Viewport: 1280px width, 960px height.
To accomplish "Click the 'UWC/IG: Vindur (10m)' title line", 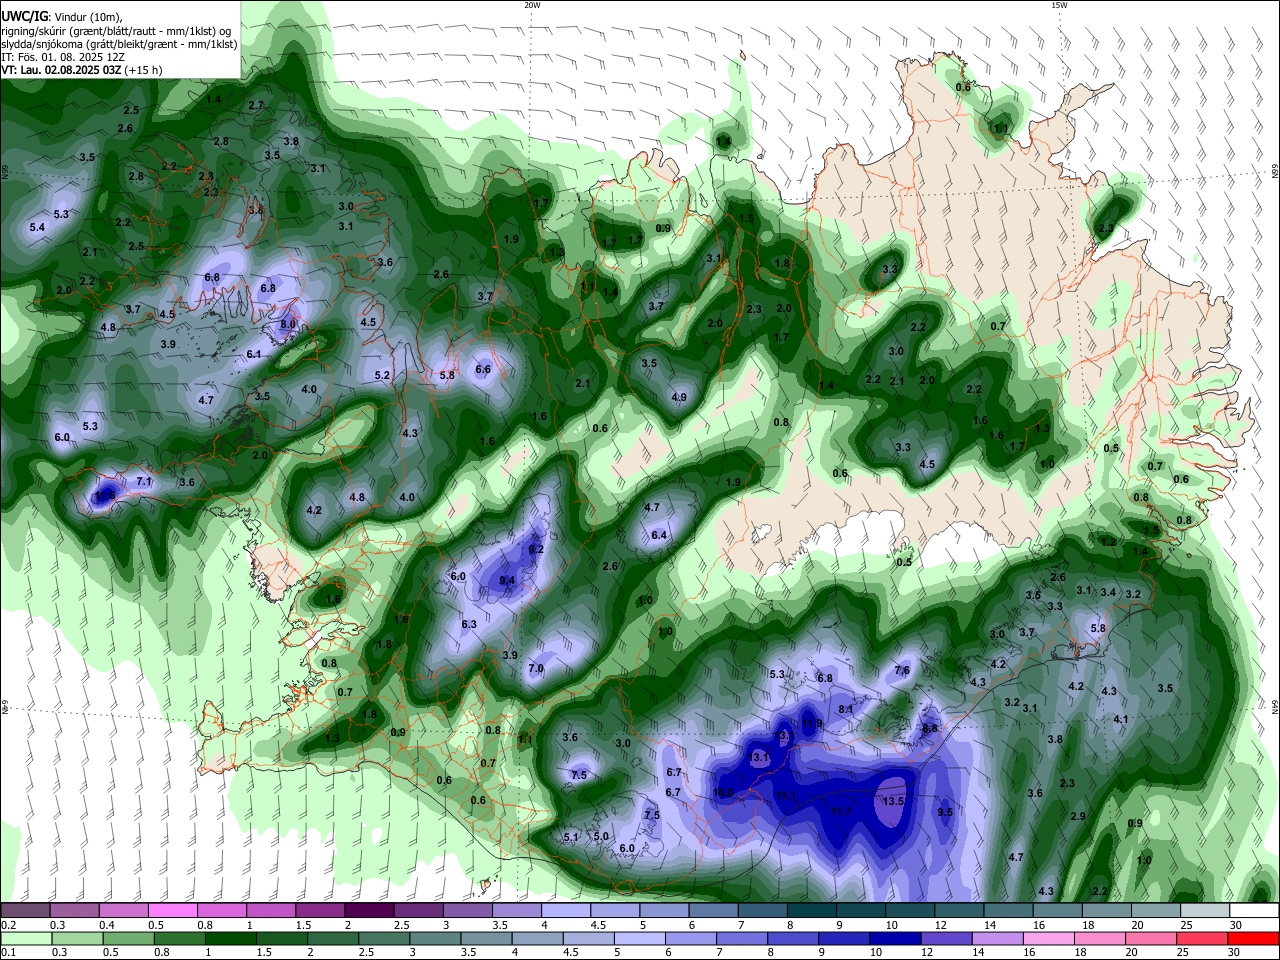I will [x=62, y=17].
